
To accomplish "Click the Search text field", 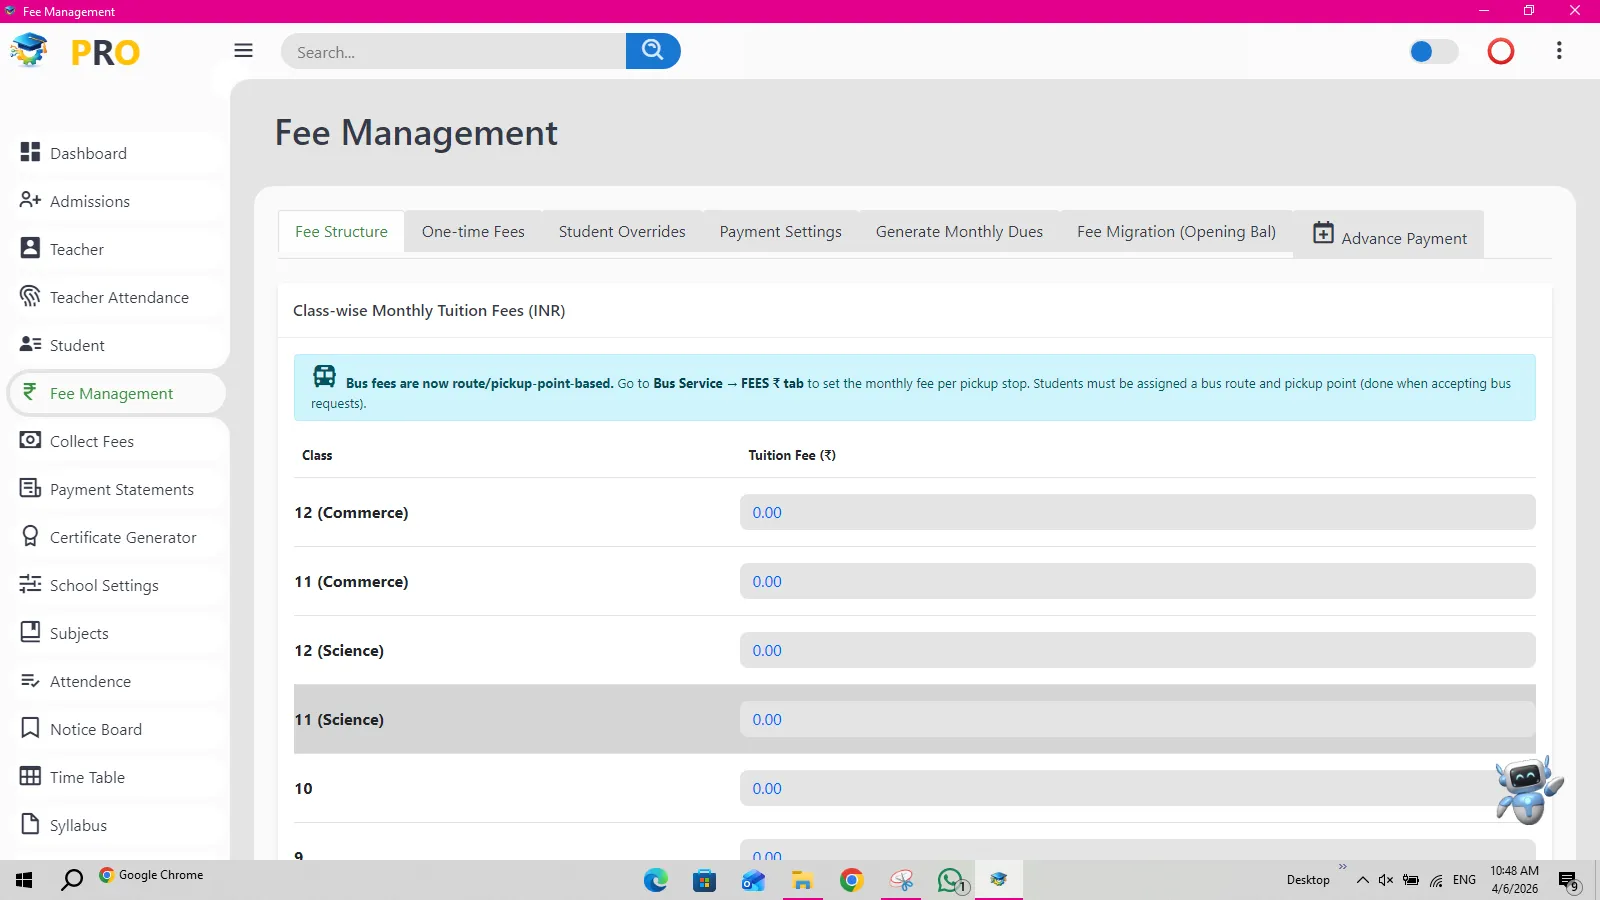I will 454,51.
